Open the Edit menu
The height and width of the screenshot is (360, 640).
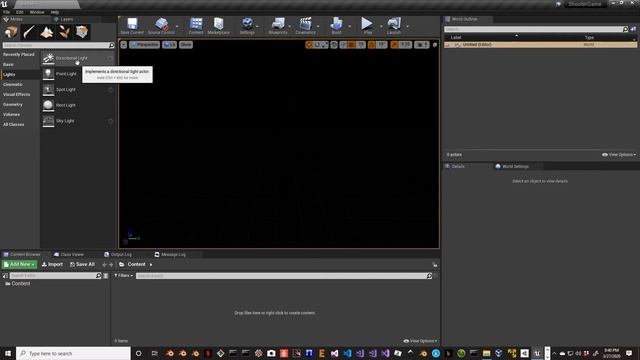tap(20, 12)
